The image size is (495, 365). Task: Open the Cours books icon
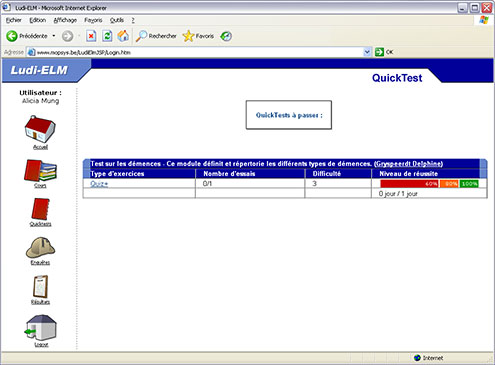pyautogui.click(x=40, y=171)
